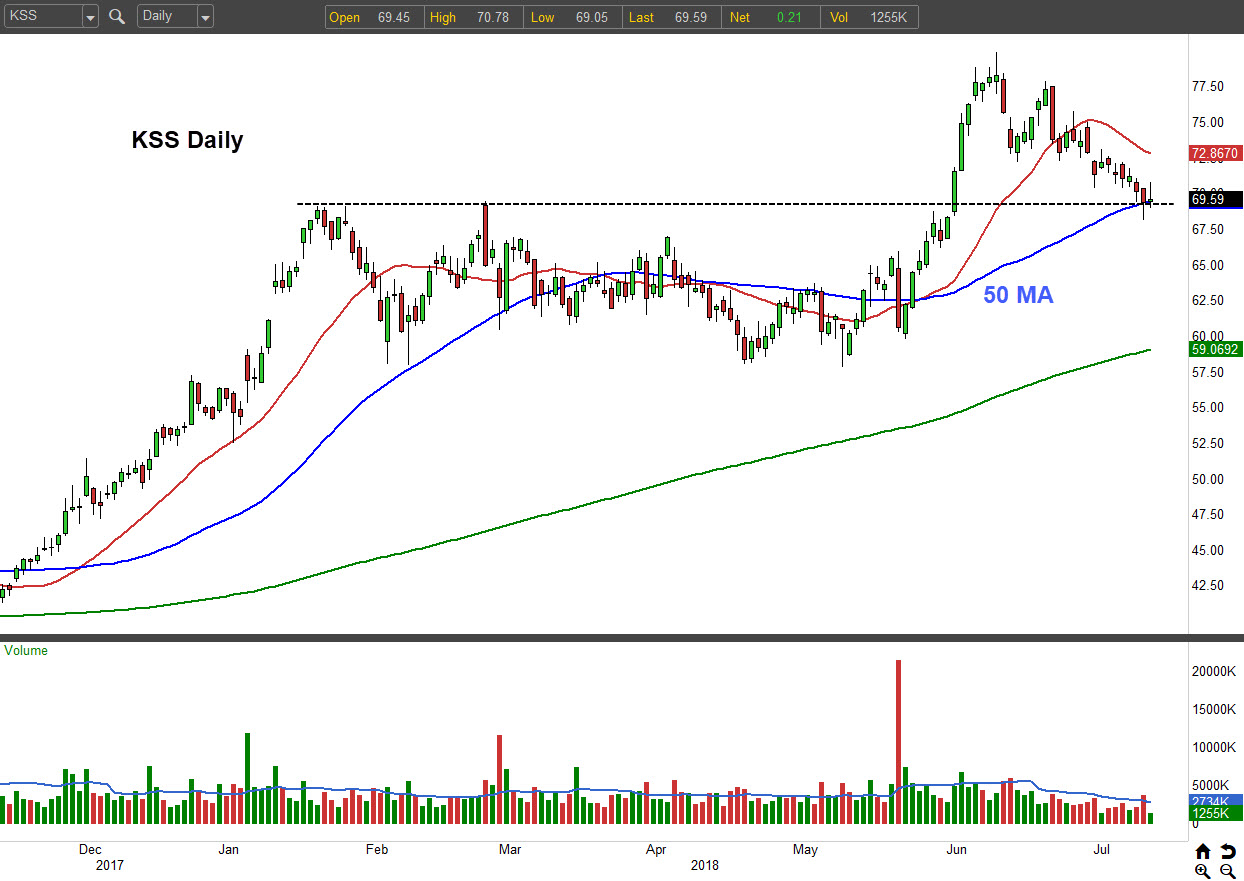Click the Mar month axis label
This screenshot has width=1244, height=881.
pyautogui.click(x=510, y=850)
